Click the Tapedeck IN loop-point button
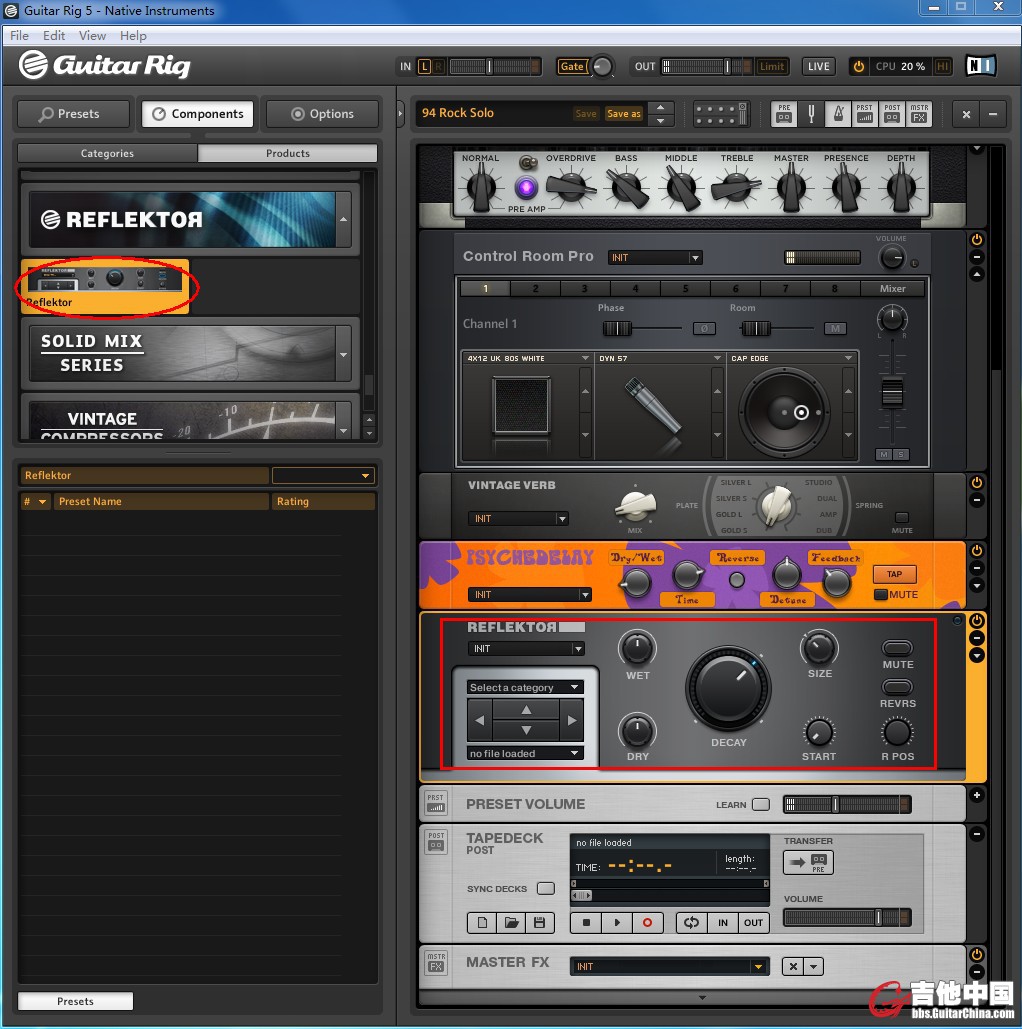 click(723, 923)
